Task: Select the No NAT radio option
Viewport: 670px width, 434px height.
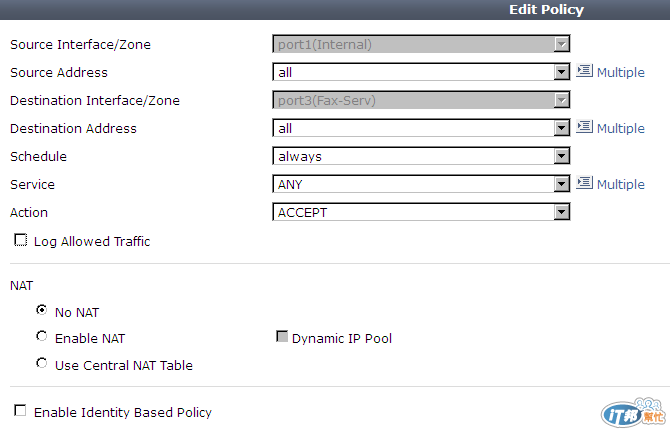Action: [x=41, y=310]
